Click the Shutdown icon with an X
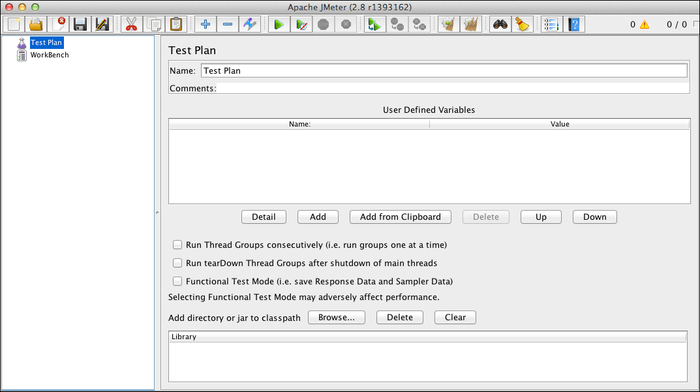Screen dimensions: 700x392 click(346, 25)
